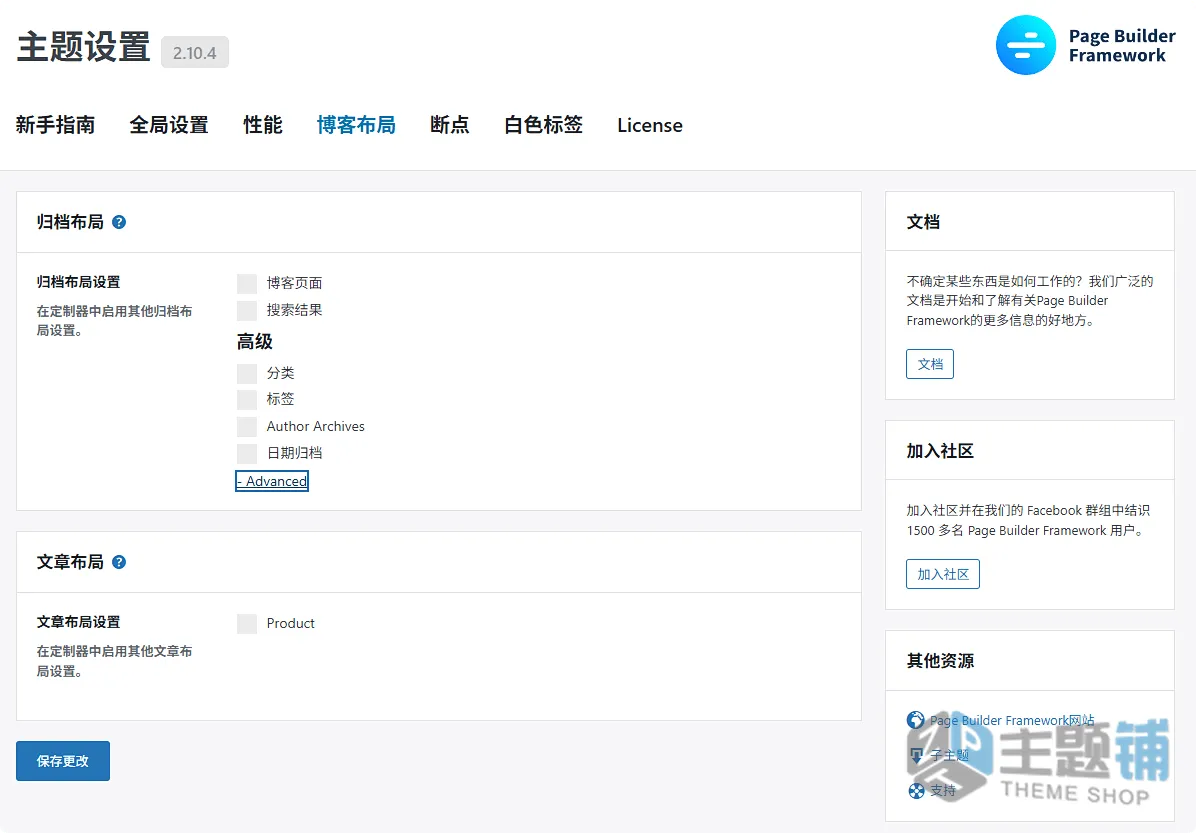Open the 子主题 resource link
The image size is (1196, 833).
(x=949, y=755)
